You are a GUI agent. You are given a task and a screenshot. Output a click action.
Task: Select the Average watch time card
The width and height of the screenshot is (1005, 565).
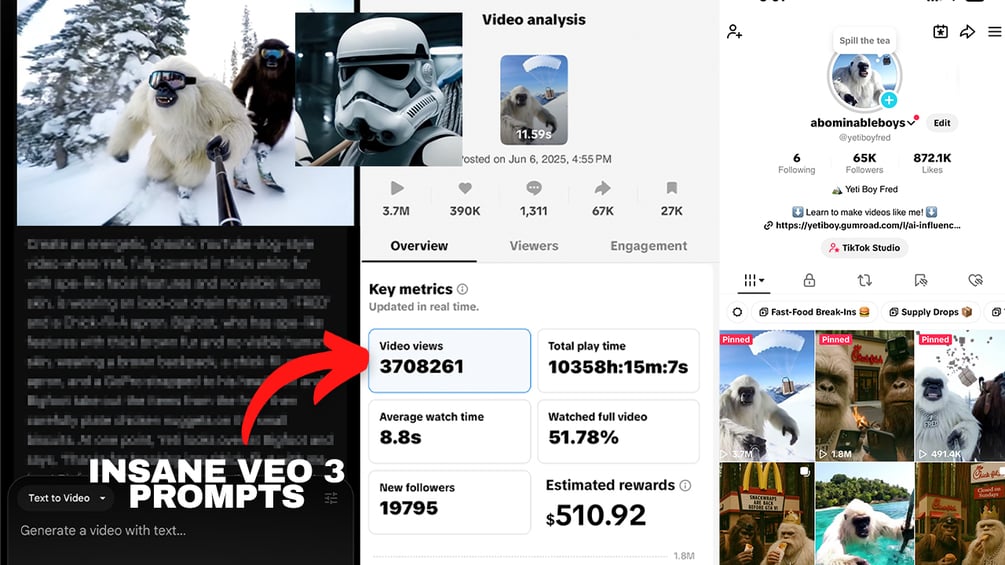pos(449,431)
